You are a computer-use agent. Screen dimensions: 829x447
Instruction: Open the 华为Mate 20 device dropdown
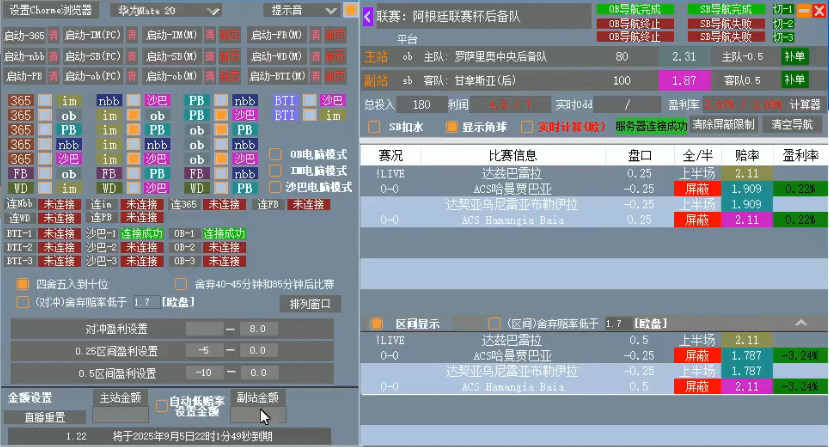click(165, 10)
